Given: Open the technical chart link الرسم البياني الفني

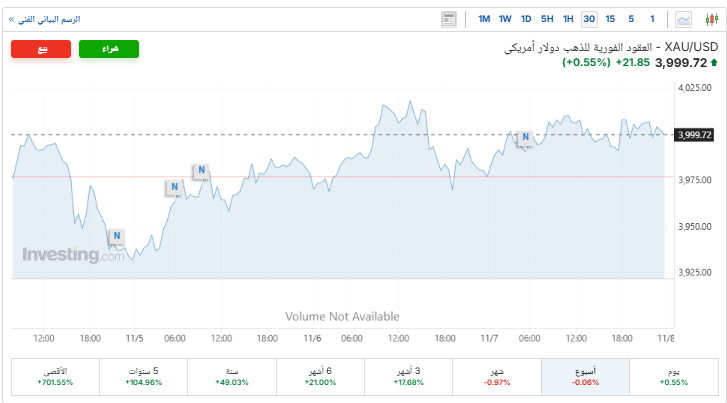Looking at the screenshot, I should (x=47, y=19).
